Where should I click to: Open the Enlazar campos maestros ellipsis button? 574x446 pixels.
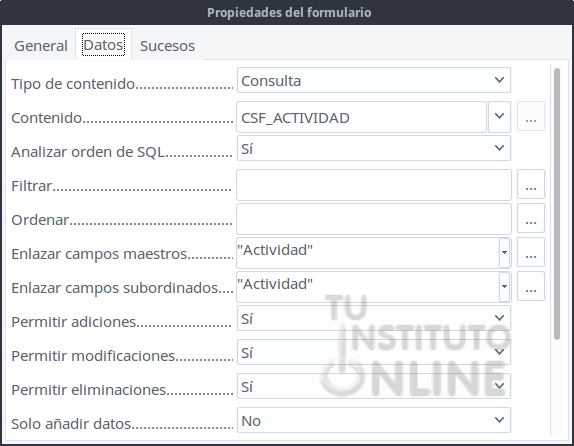tap(530, 252)
